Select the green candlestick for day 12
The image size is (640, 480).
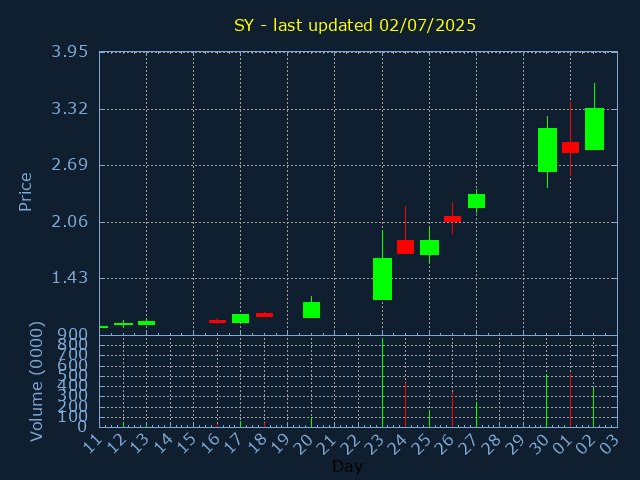pyautogui.click(x=123, y=324)
